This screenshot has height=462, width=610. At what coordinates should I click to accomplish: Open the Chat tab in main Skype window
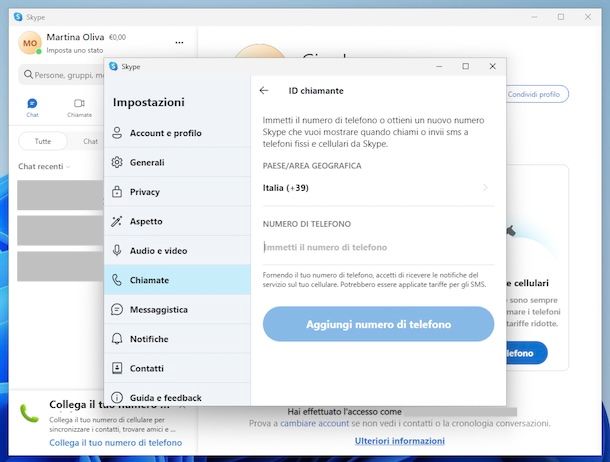[32, 107]
